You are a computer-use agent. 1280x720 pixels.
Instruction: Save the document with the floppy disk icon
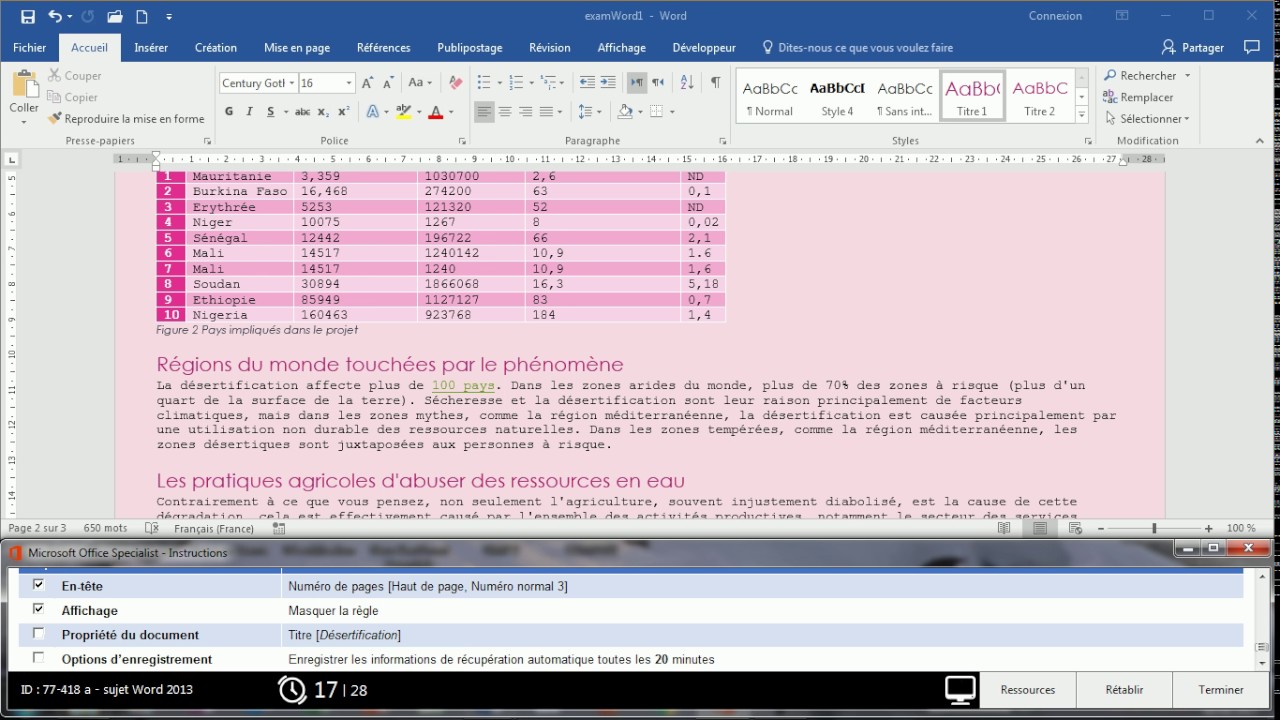(x=27, y=16)
